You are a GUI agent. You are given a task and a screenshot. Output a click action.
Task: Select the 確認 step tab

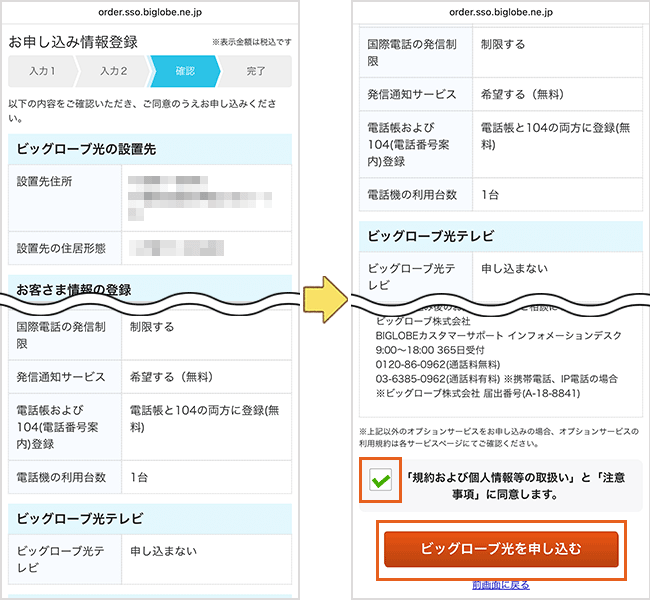coord(185,71)
